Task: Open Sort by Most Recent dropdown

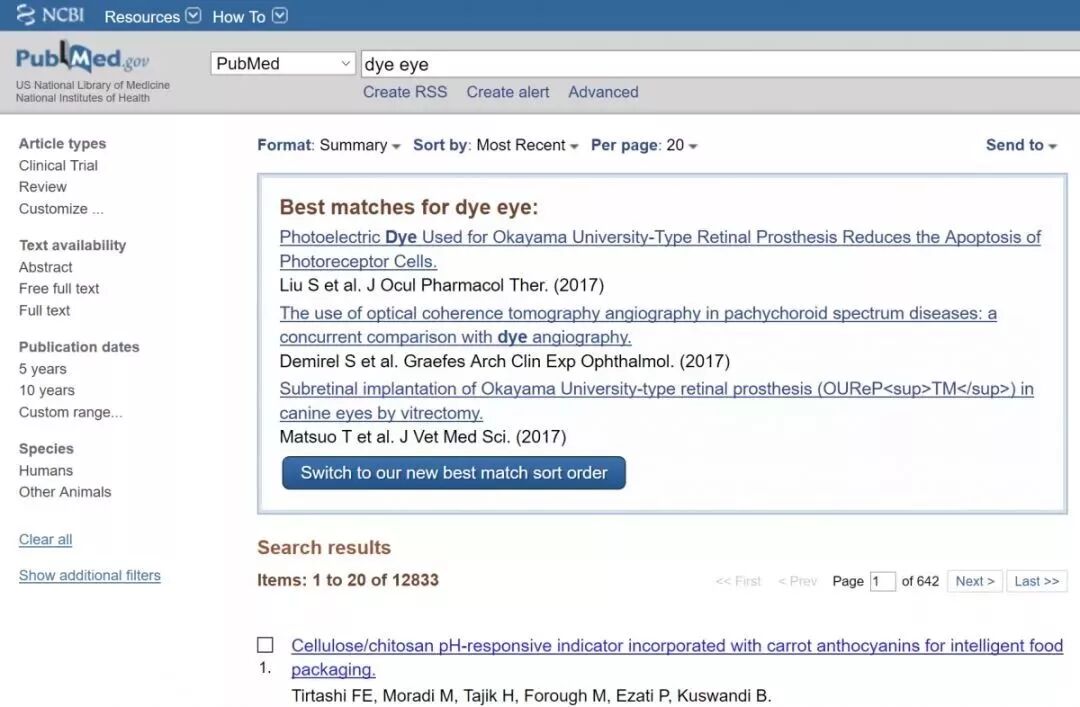Action: (x=495, y=145)
